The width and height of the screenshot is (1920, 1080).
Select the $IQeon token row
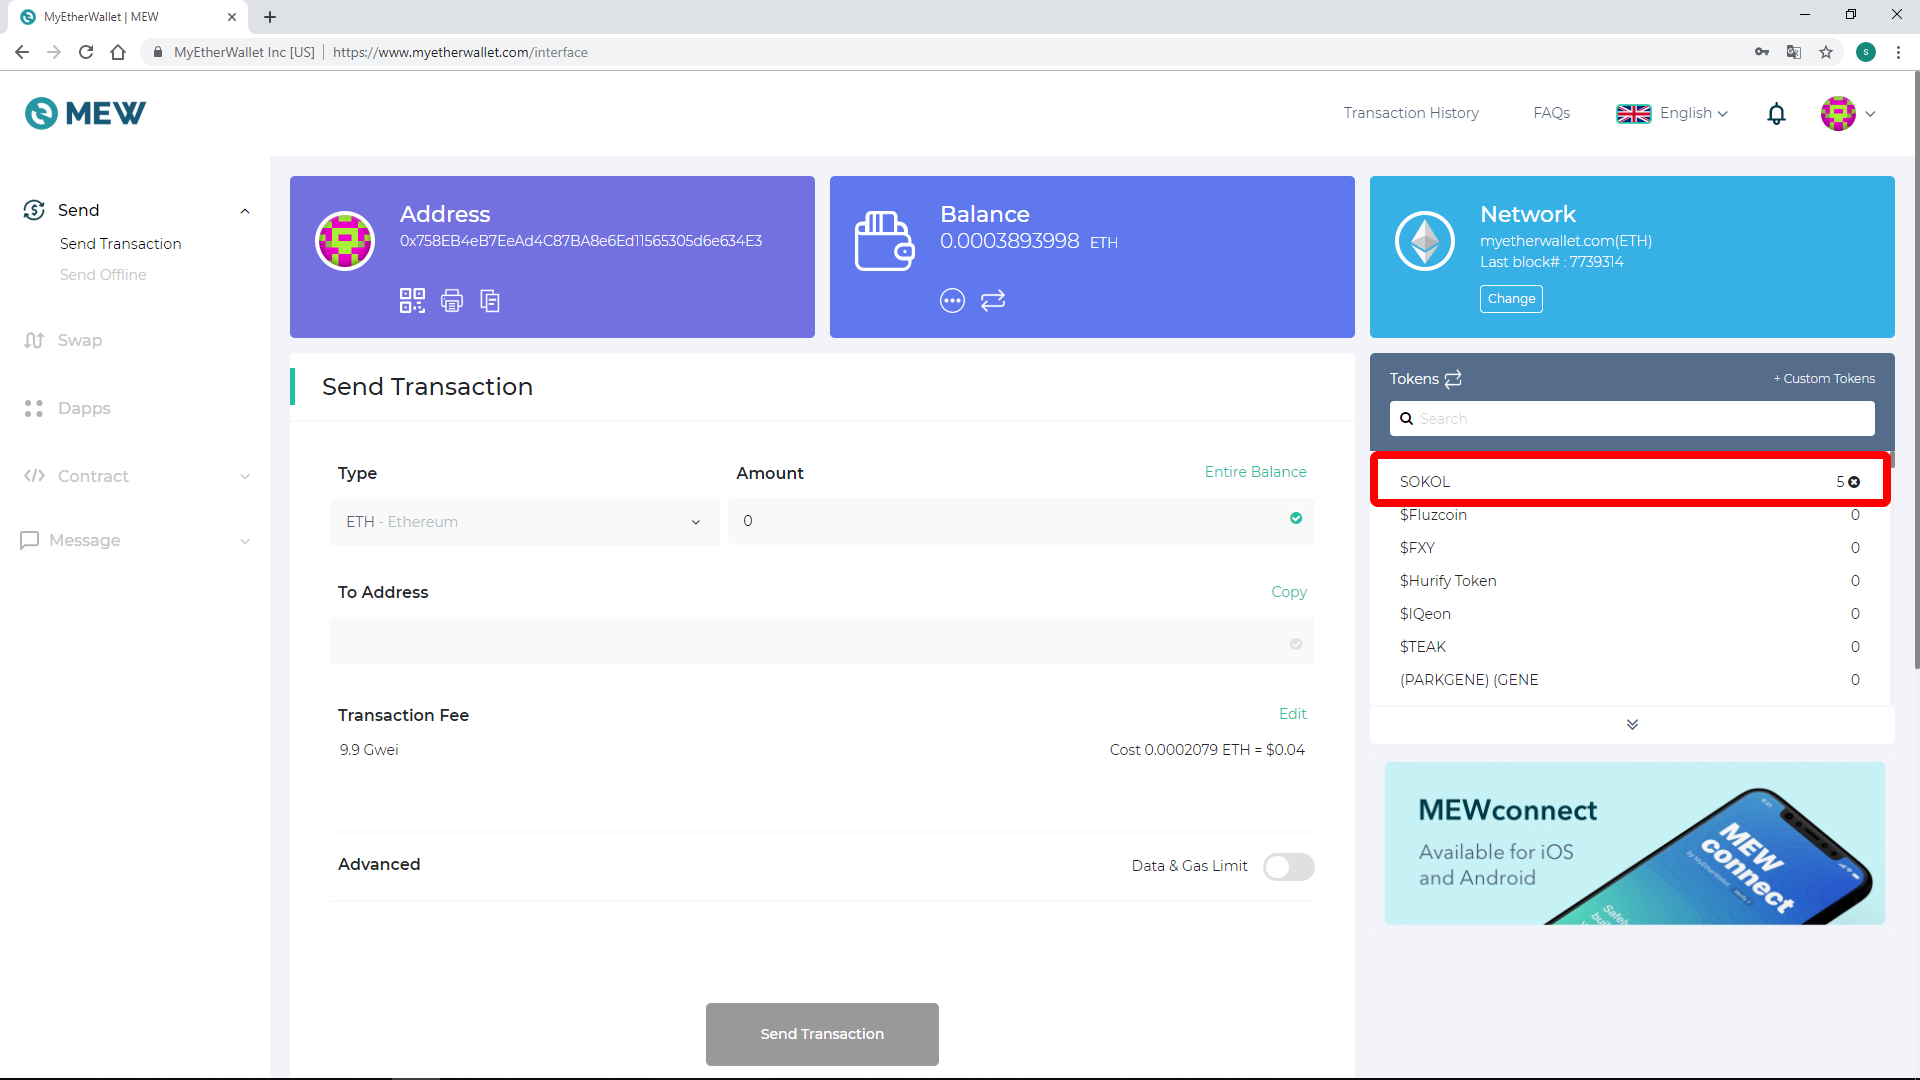(1630, 614)
